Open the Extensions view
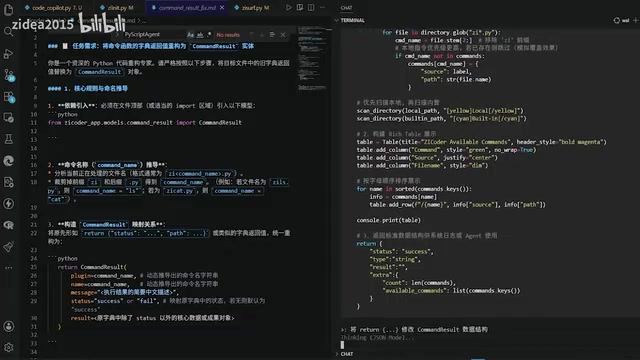640x360 pixels. click(x=9, y=97)
